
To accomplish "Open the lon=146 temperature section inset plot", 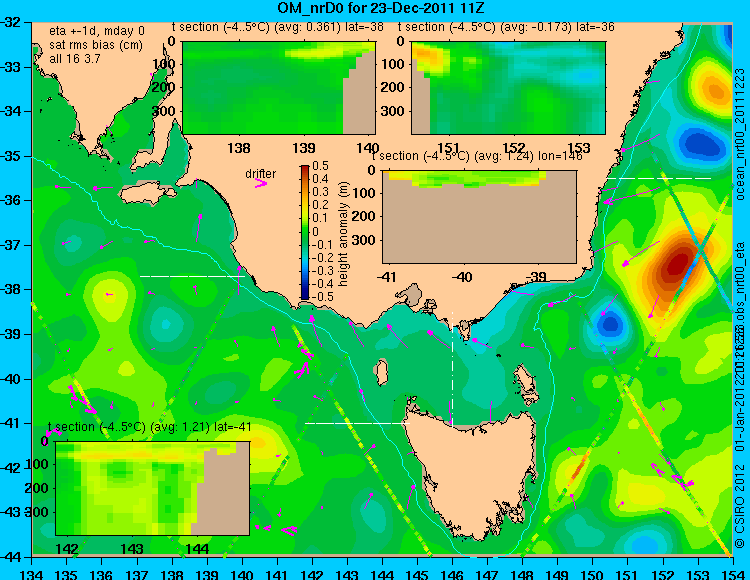I will click(479, 217).
